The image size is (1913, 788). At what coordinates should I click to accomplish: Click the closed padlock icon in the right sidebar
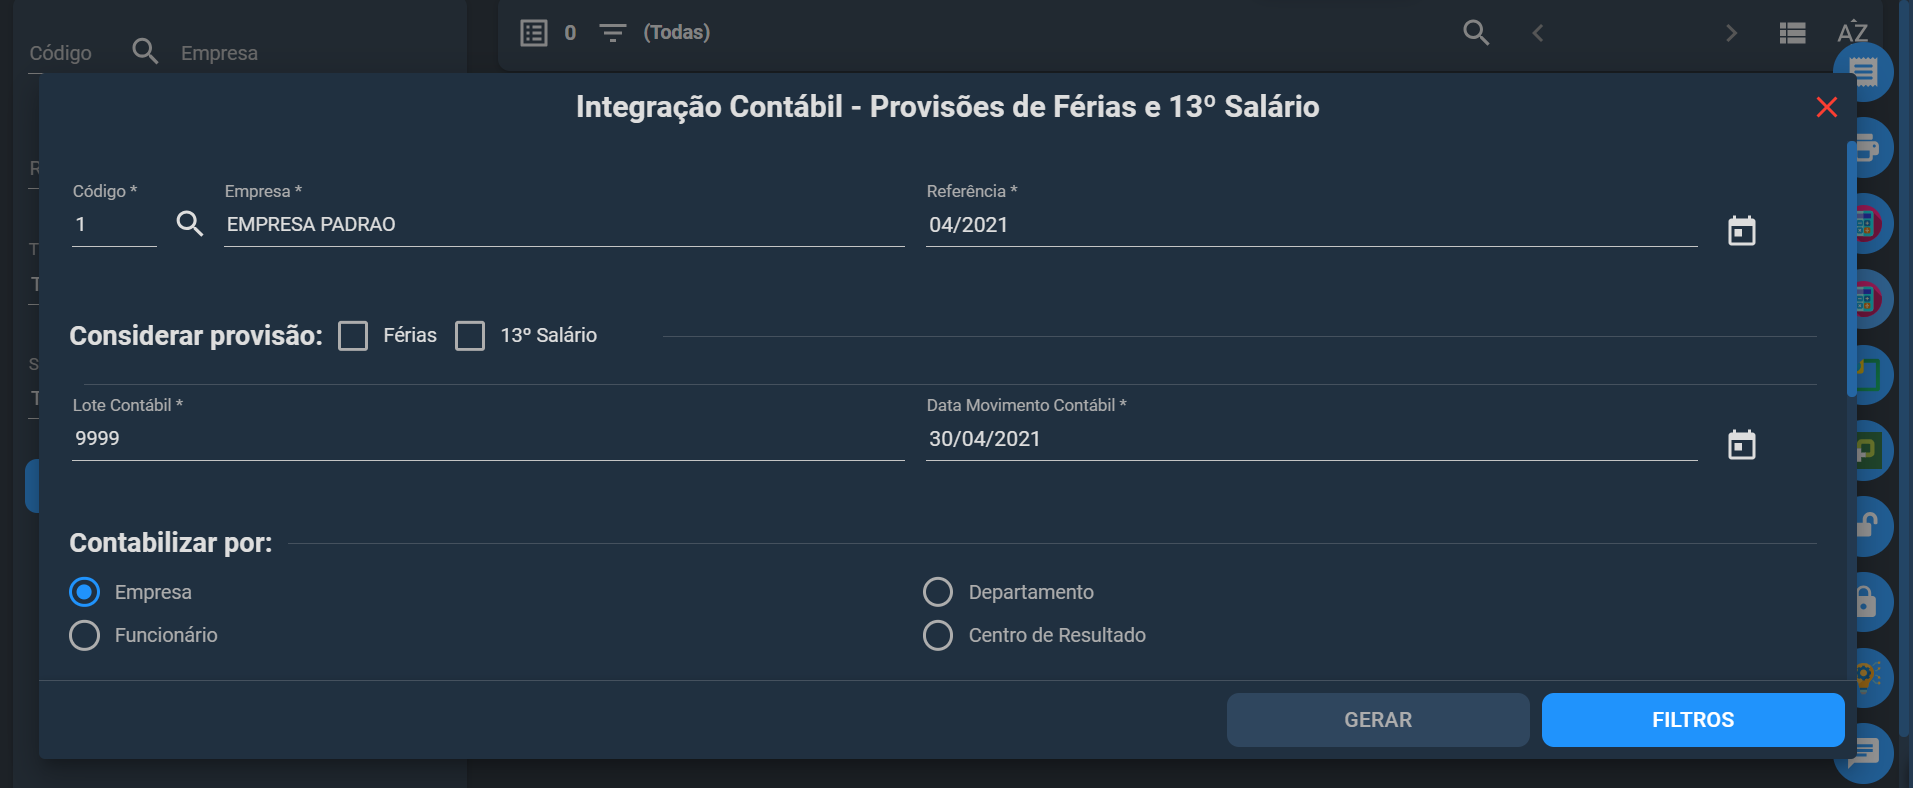click(1866, 601)
